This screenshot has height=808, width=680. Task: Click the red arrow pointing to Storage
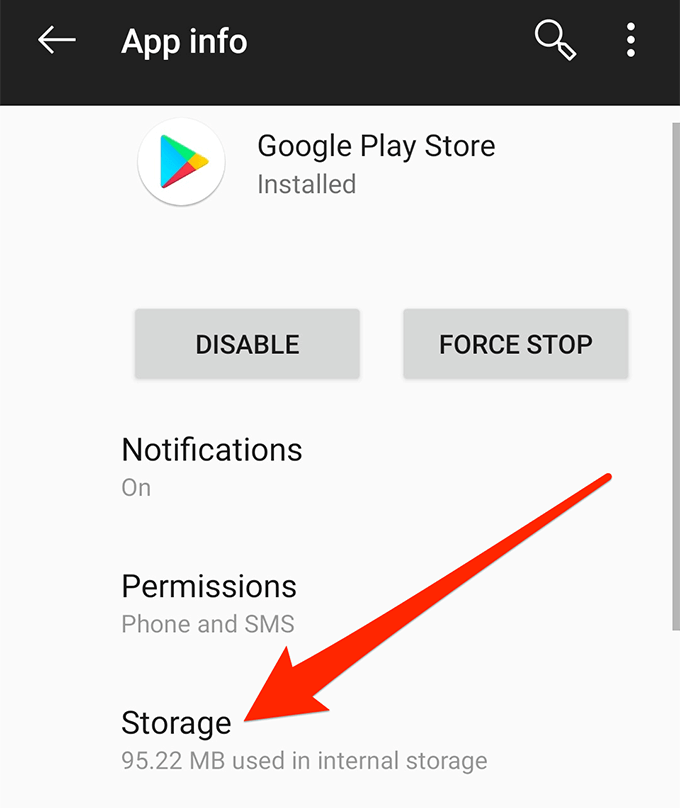(428, 598)
